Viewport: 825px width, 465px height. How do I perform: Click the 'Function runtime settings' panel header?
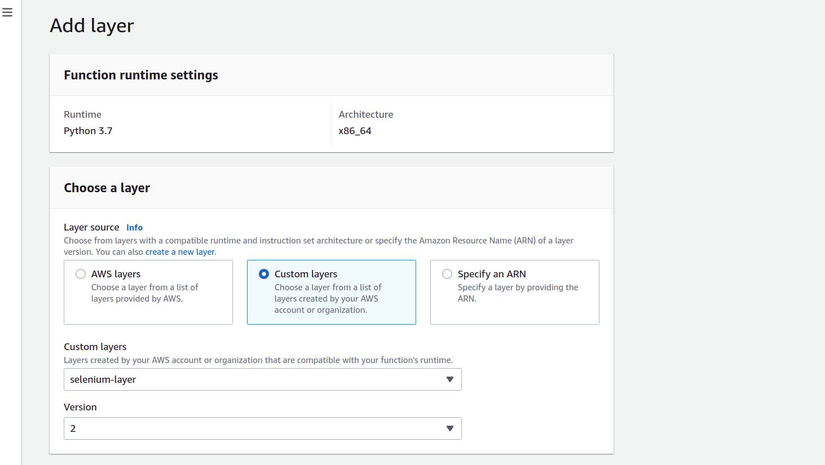141,75
